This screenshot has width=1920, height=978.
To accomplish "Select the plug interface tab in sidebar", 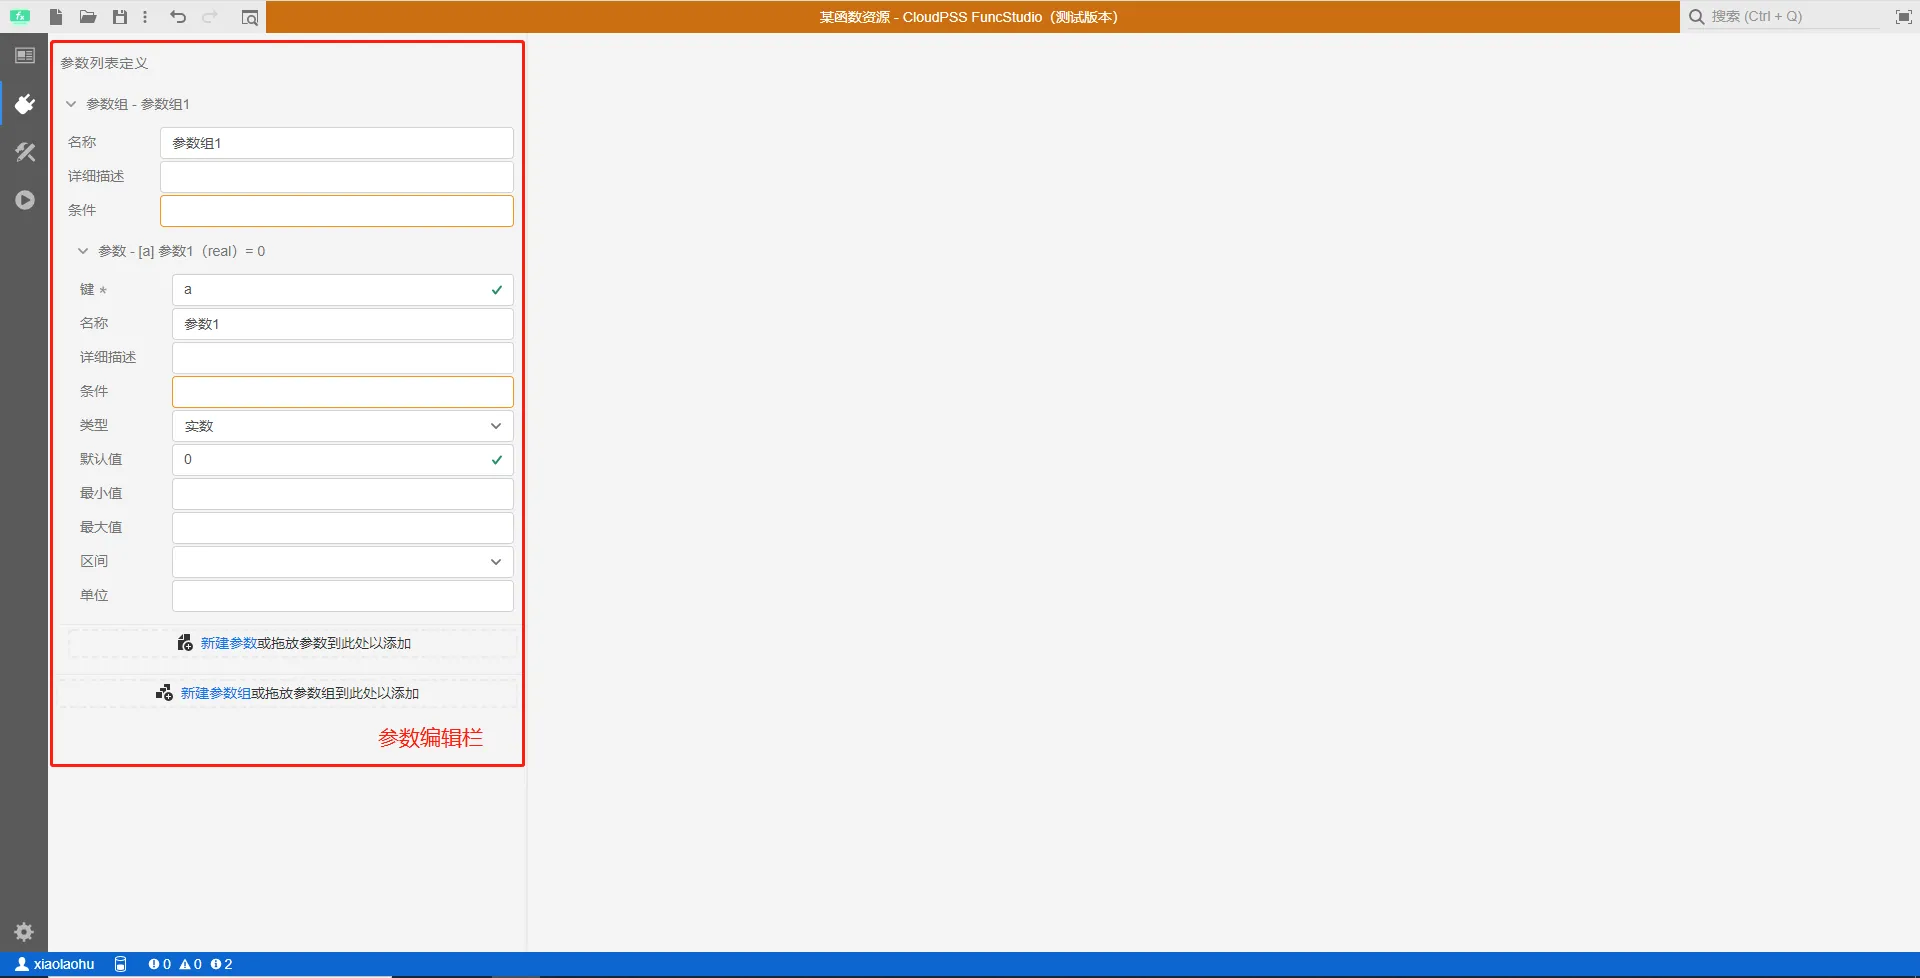I will (25, 104).
